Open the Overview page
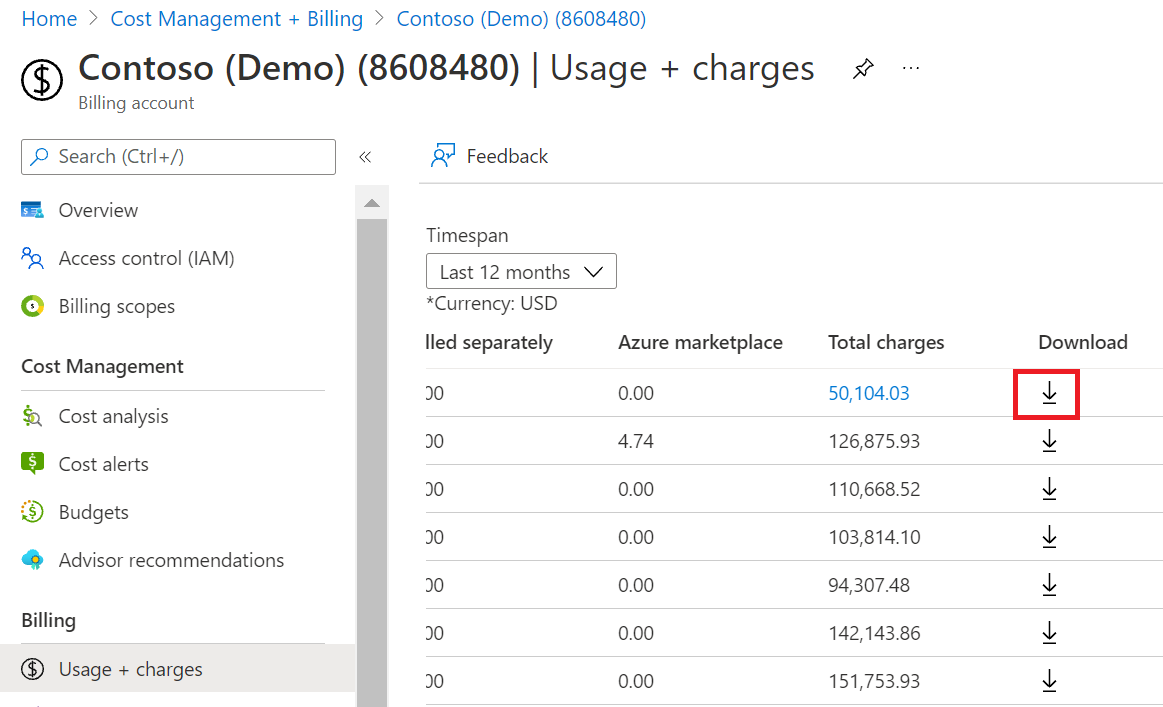1163x707 pixels. 98,210
